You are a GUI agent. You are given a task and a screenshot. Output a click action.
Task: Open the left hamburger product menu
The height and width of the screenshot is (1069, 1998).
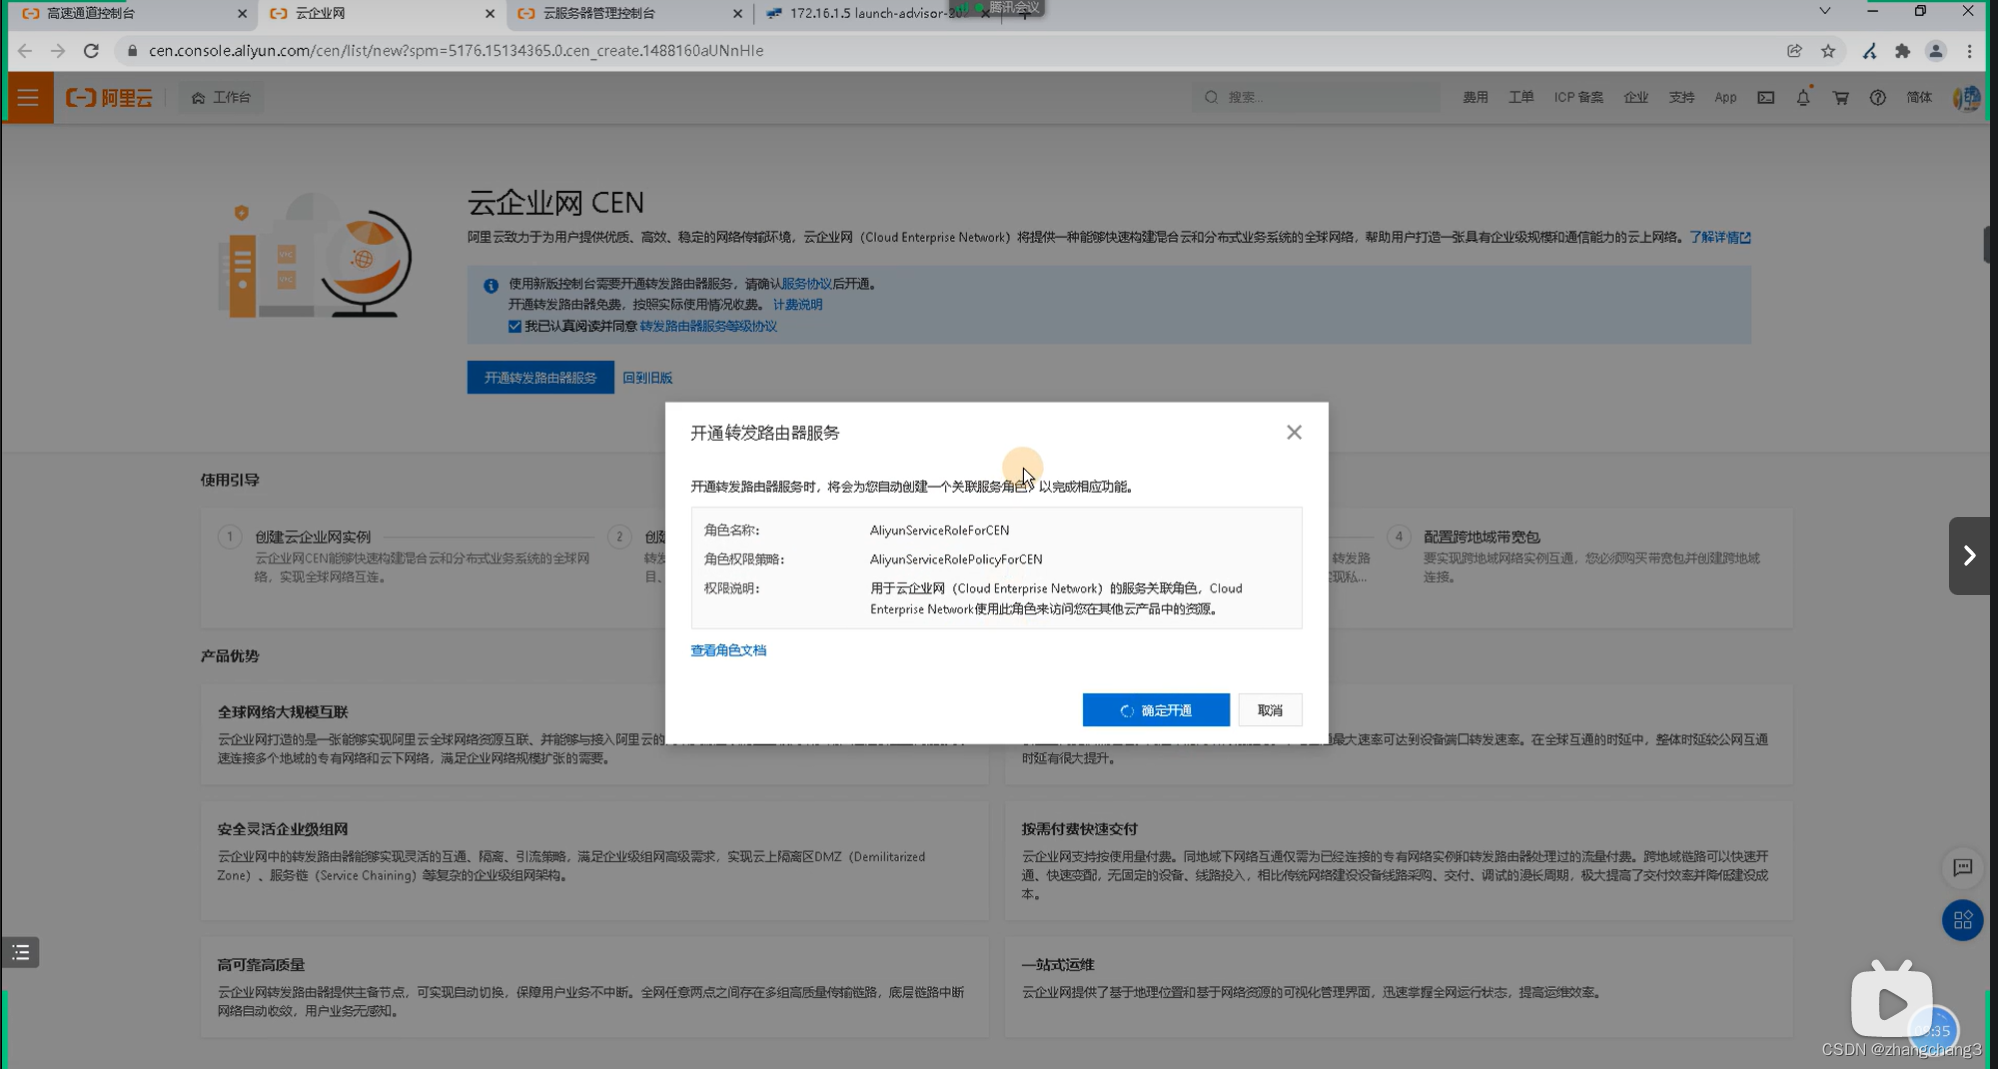point(27,97)
